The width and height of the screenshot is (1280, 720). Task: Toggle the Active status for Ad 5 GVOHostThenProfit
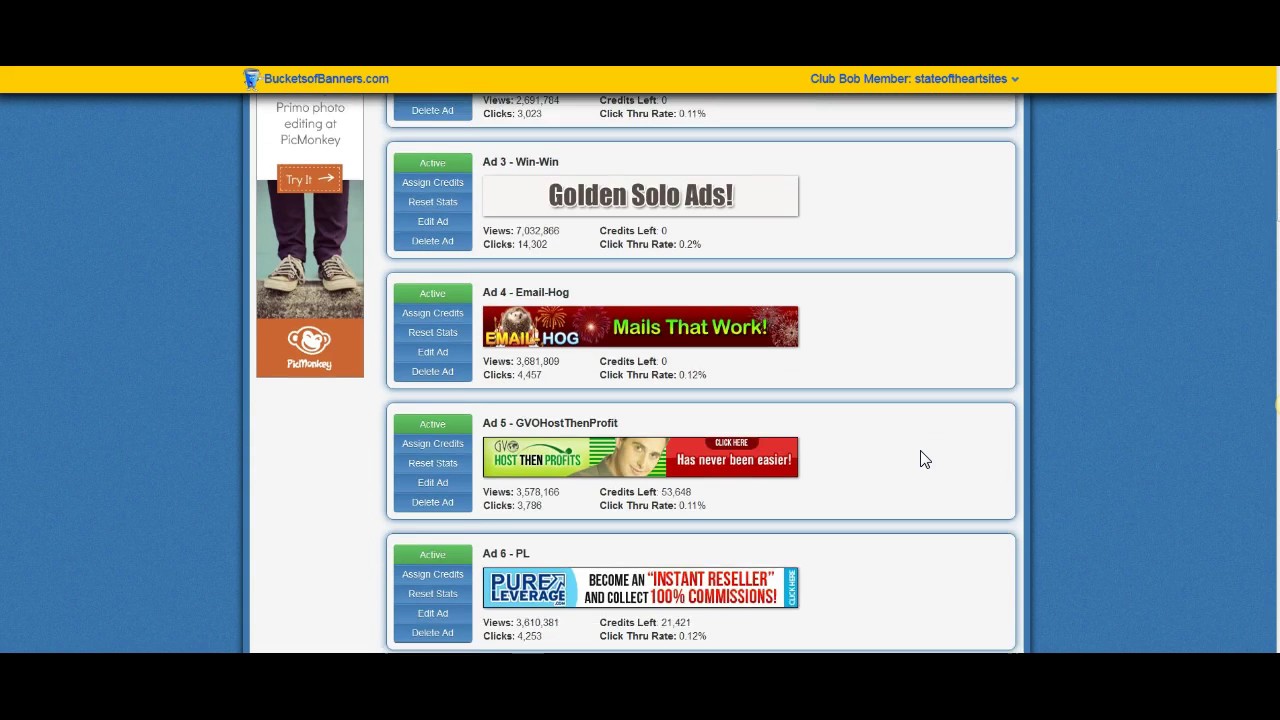pyautogui.click(x=433, y=424)
